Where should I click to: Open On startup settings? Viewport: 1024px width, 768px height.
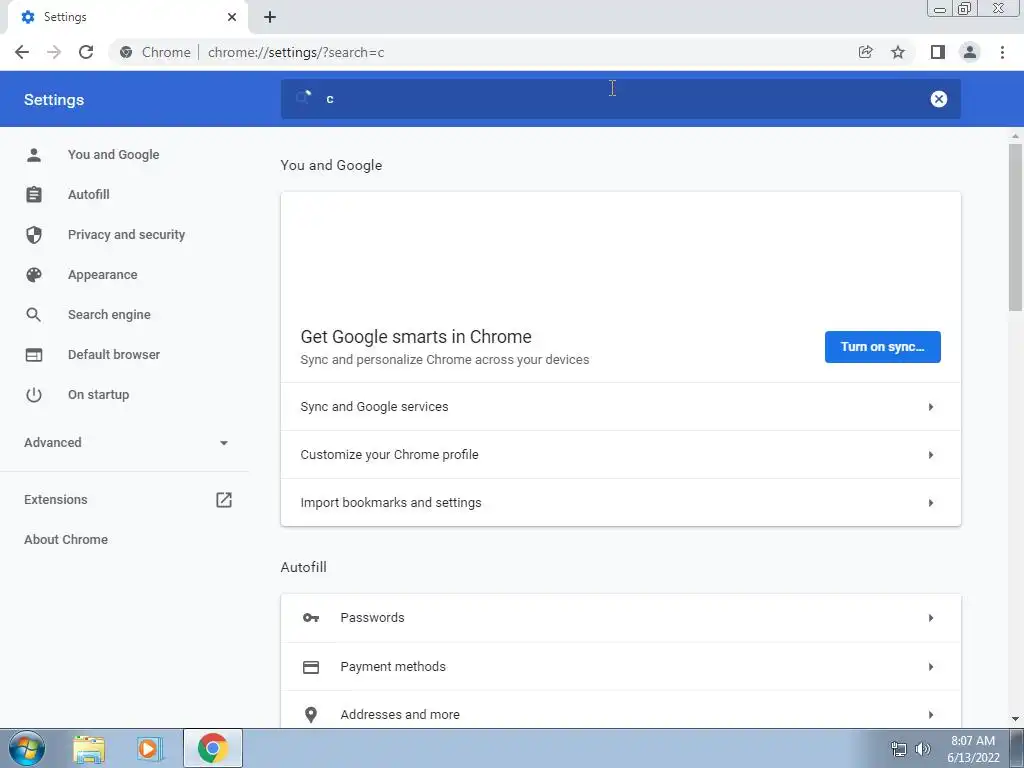(x=99, y=395)
